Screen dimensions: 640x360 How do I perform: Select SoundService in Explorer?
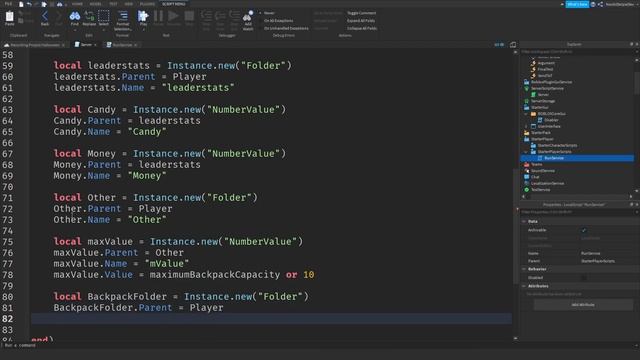pos(542,171)
